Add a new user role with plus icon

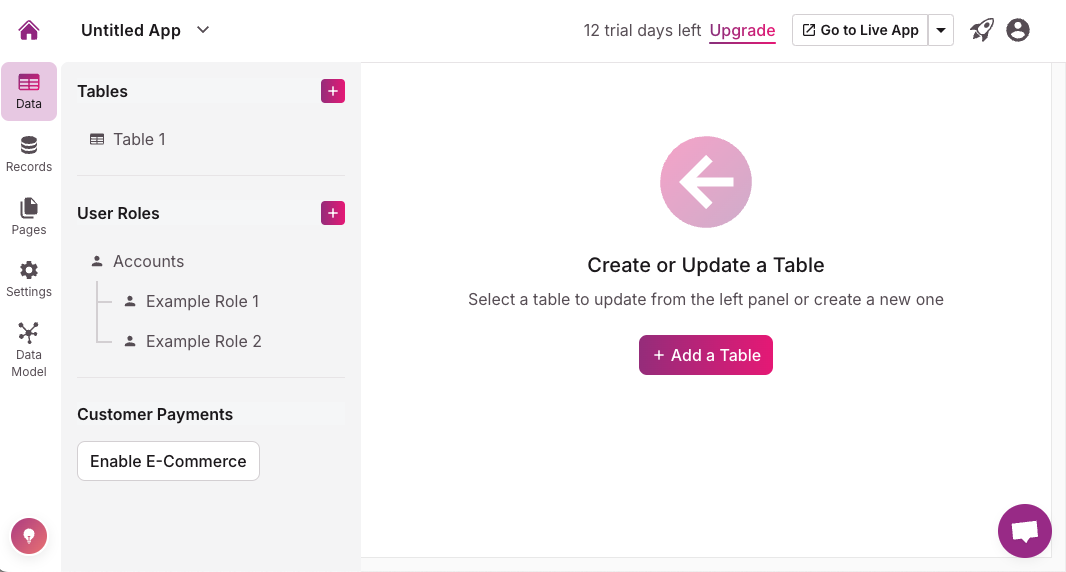[333, 213]
